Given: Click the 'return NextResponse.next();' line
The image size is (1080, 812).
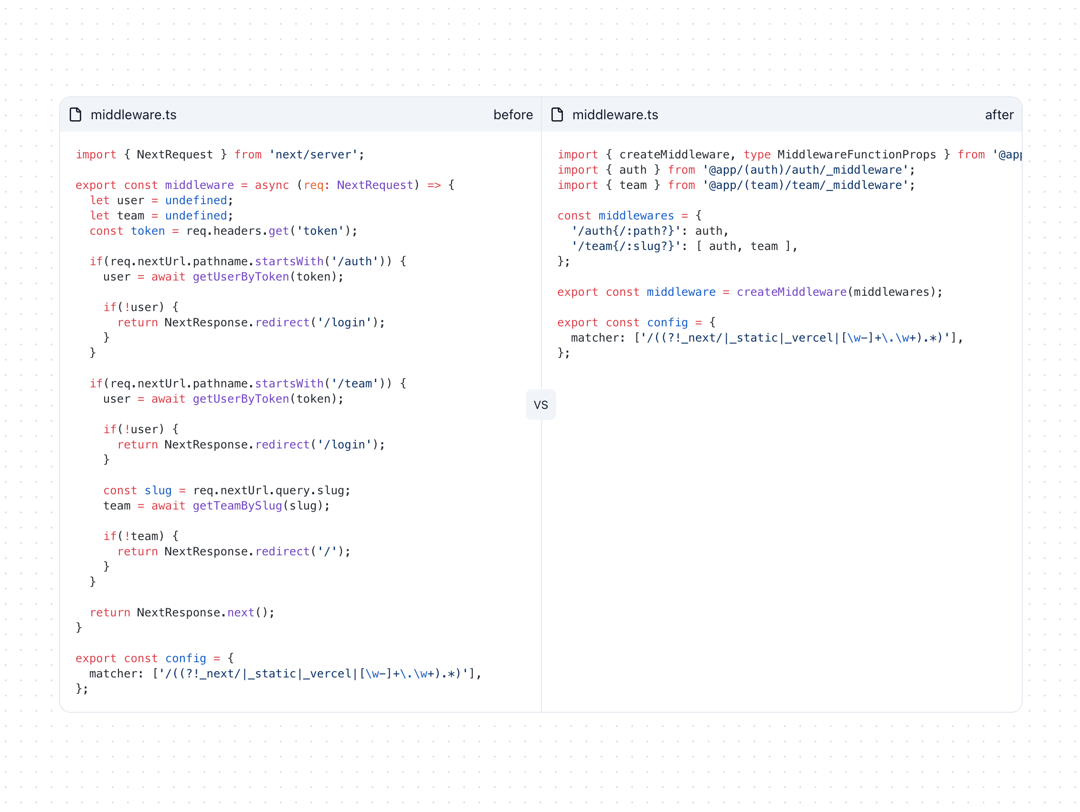Looking at the screenshot, I should tap(182, 612).
